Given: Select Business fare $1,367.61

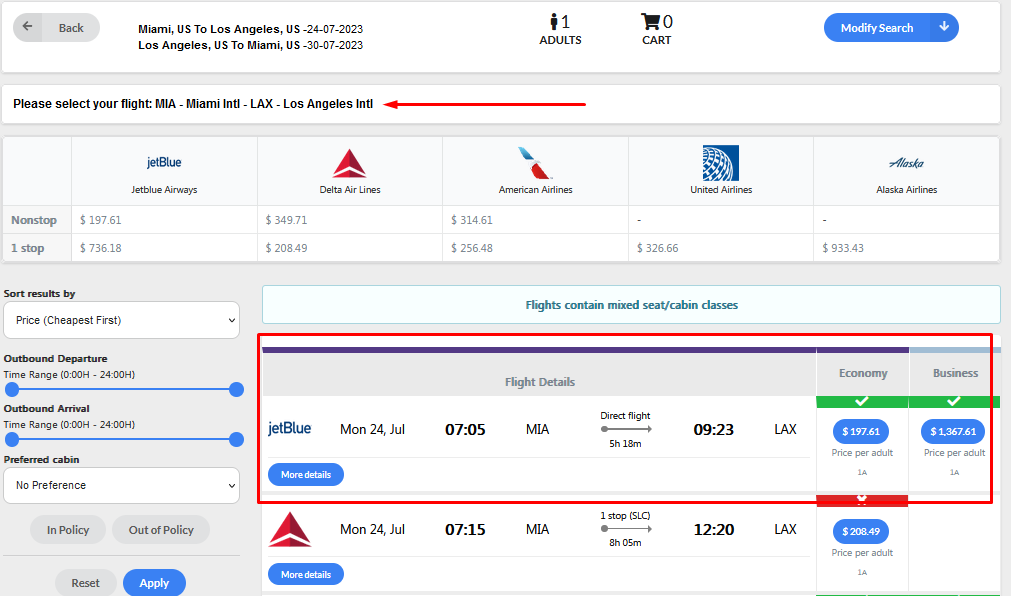Looking at the screenshot, I should click(x=953, y=432).
